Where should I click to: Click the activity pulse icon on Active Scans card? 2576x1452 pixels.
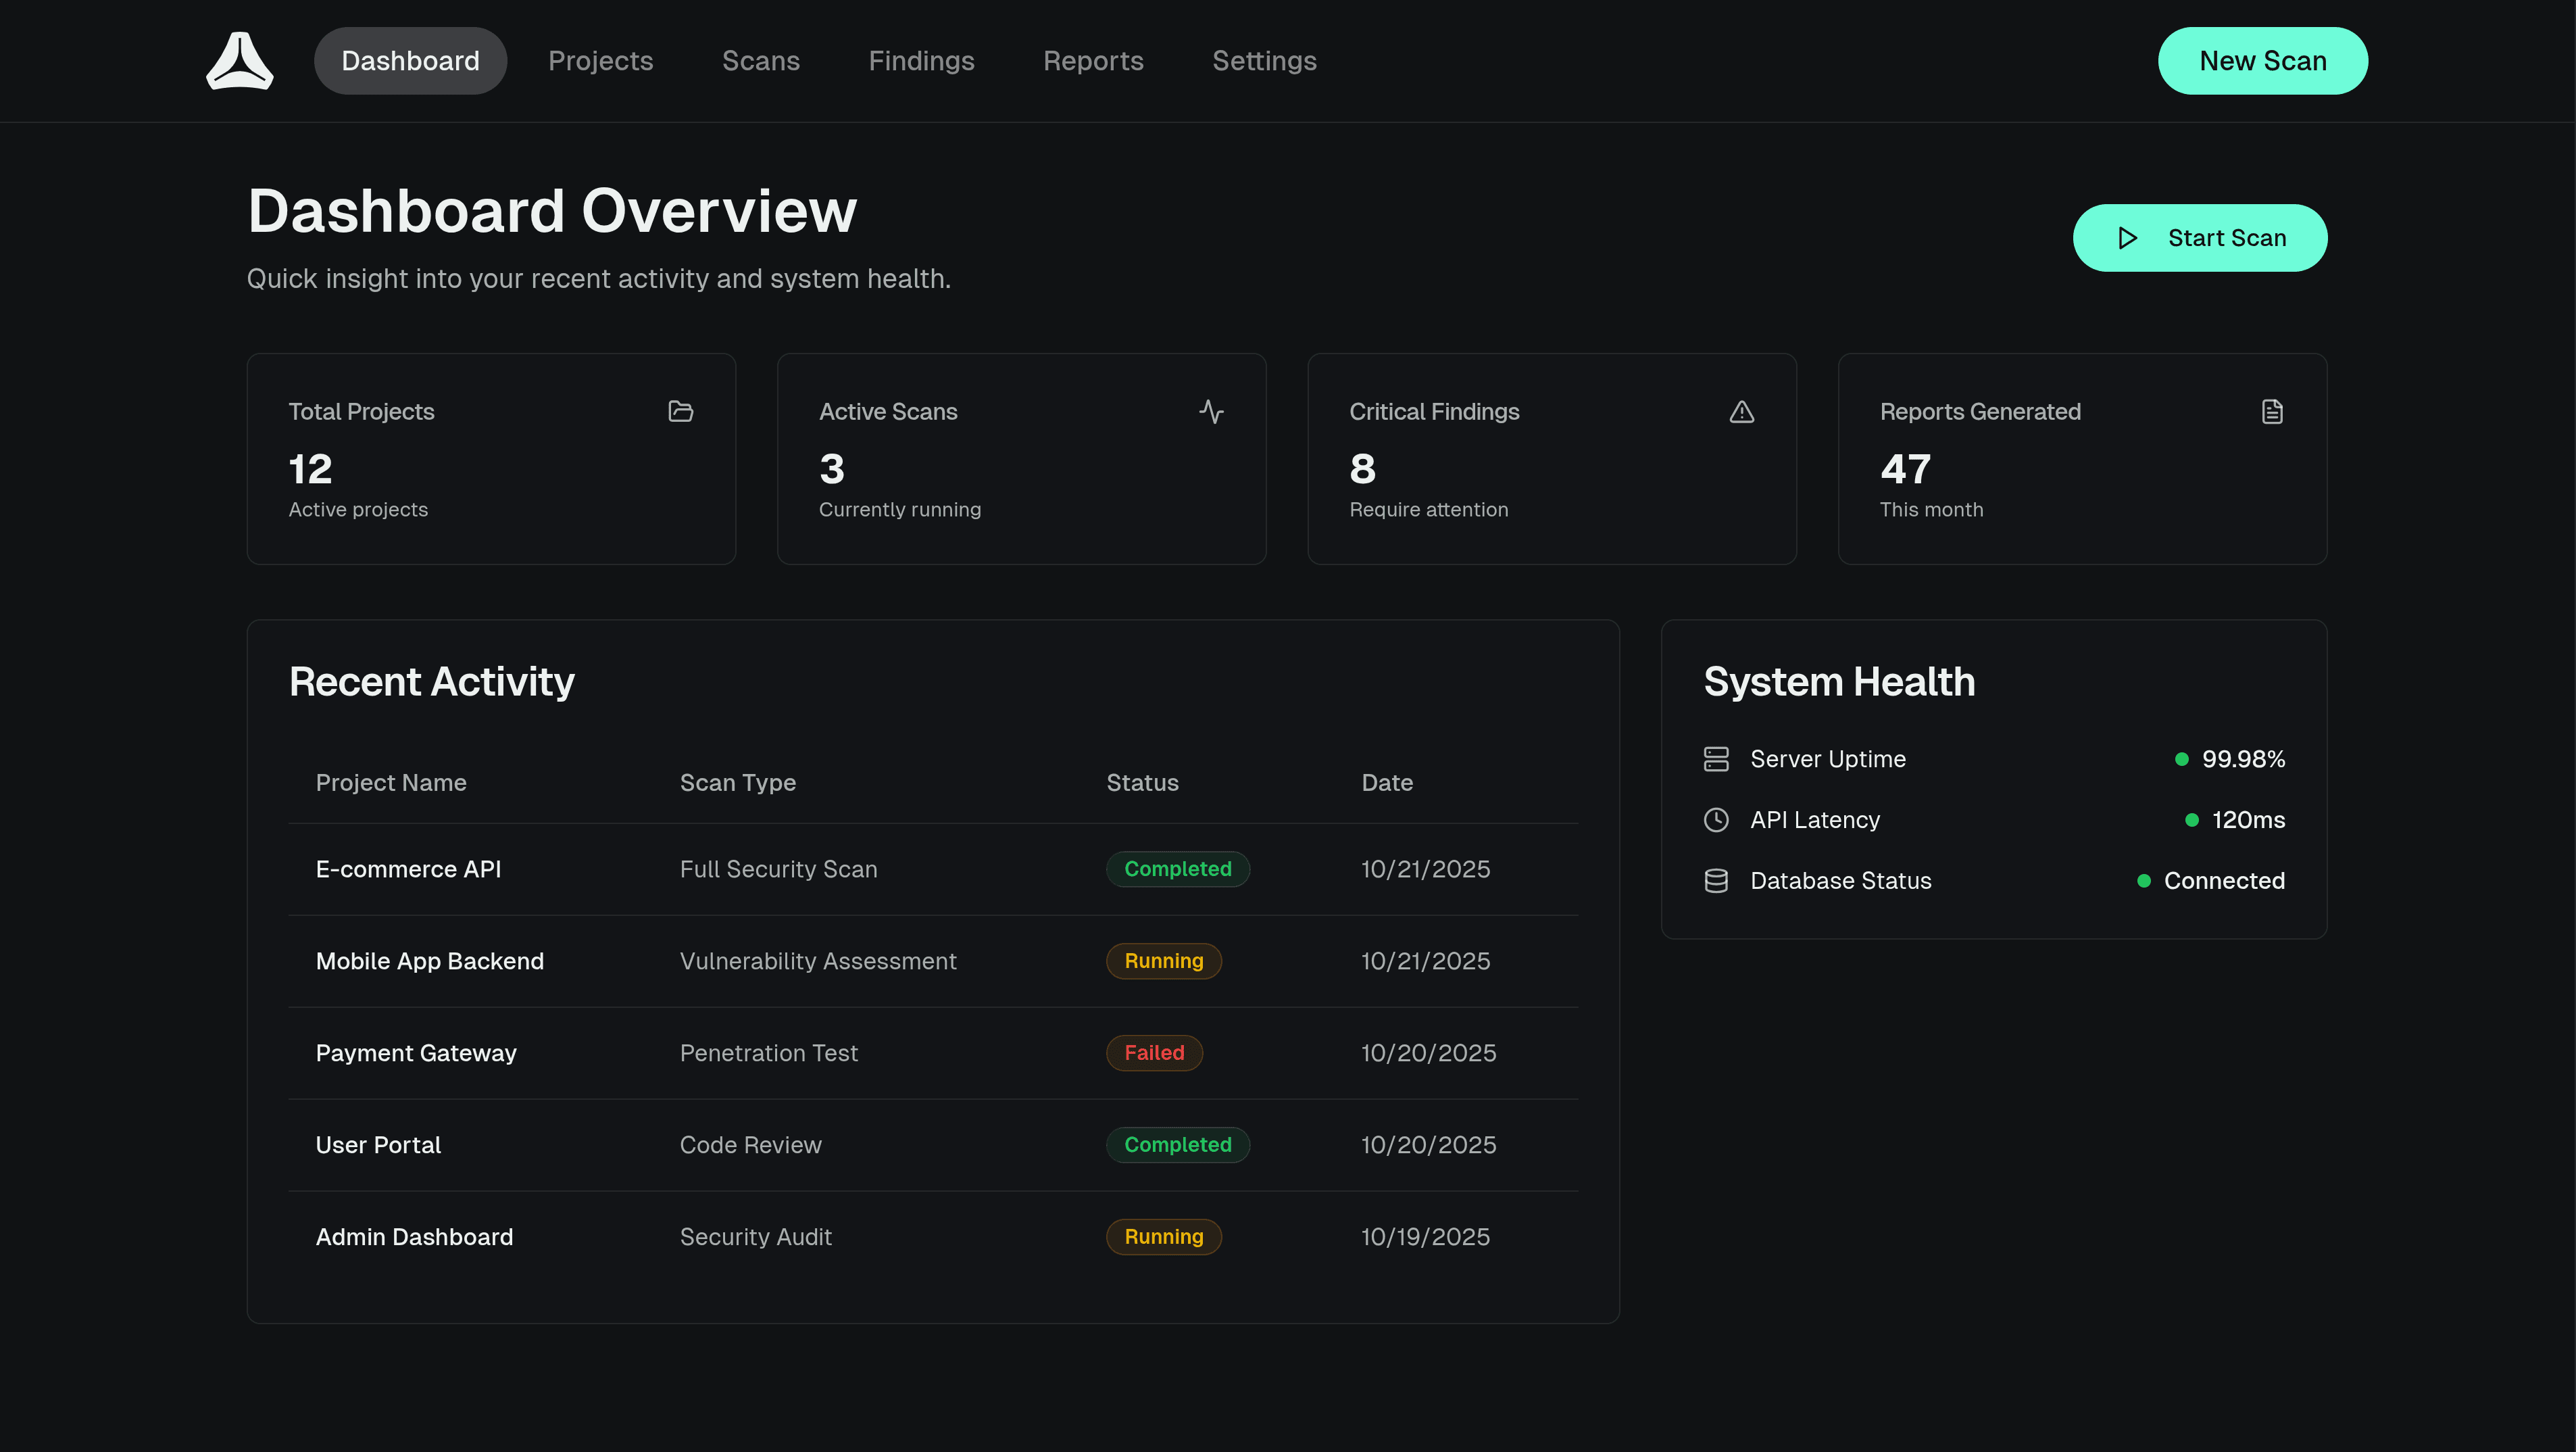[x=1211, y=411]
